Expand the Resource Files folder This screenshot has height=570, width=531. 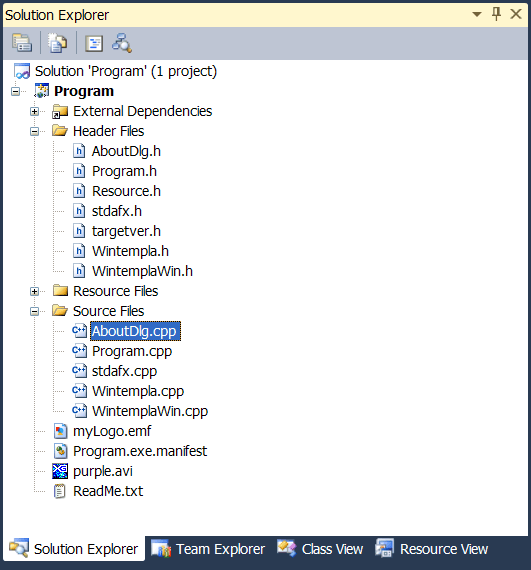(x=35, y=291)
